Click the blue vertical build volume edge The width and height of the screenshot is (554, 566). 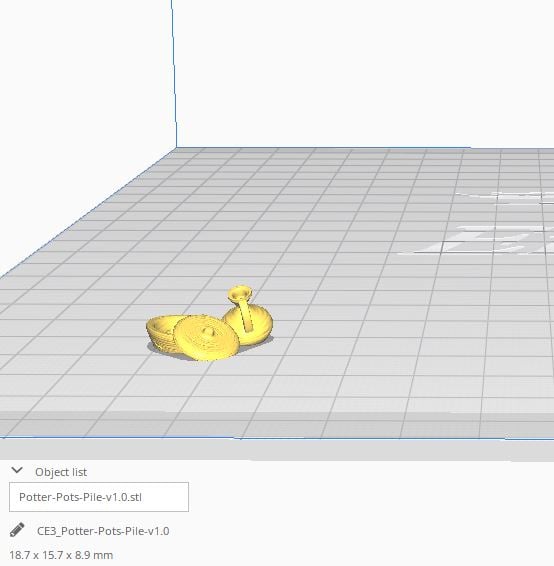(174, 72)
